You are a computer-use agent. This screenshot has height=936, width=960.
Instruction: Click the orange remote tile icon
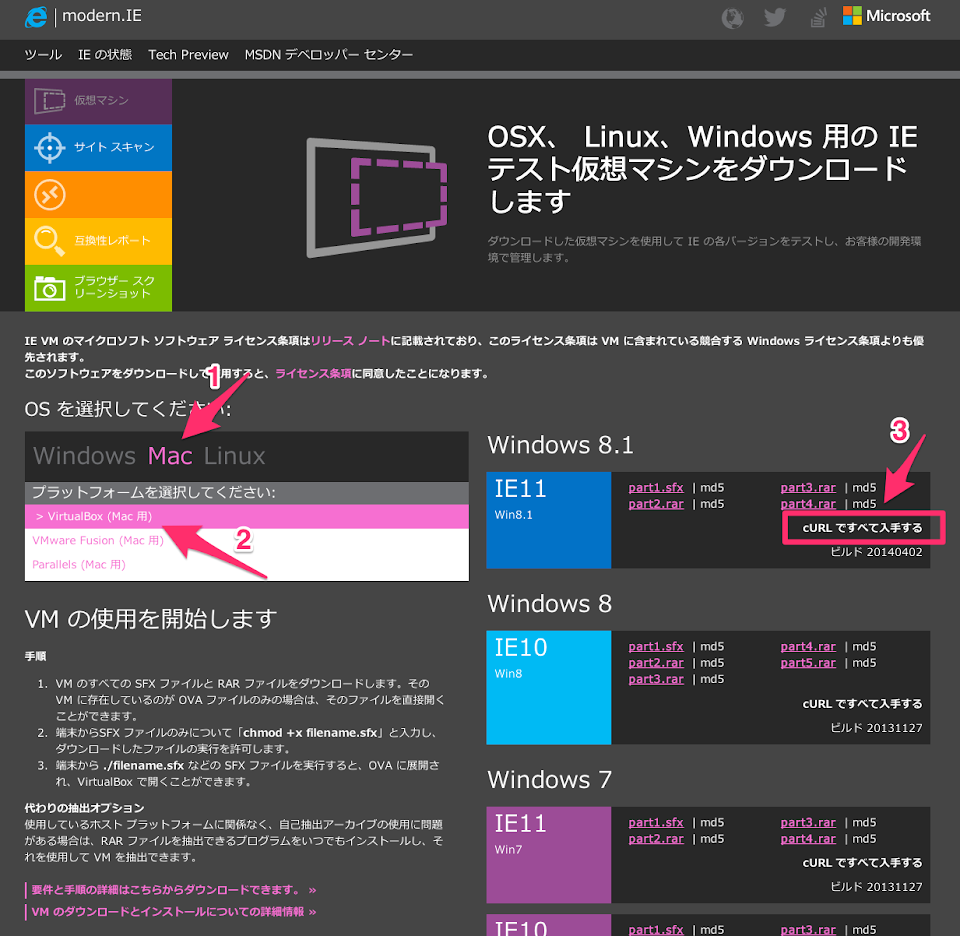click(x=50, y=195)
